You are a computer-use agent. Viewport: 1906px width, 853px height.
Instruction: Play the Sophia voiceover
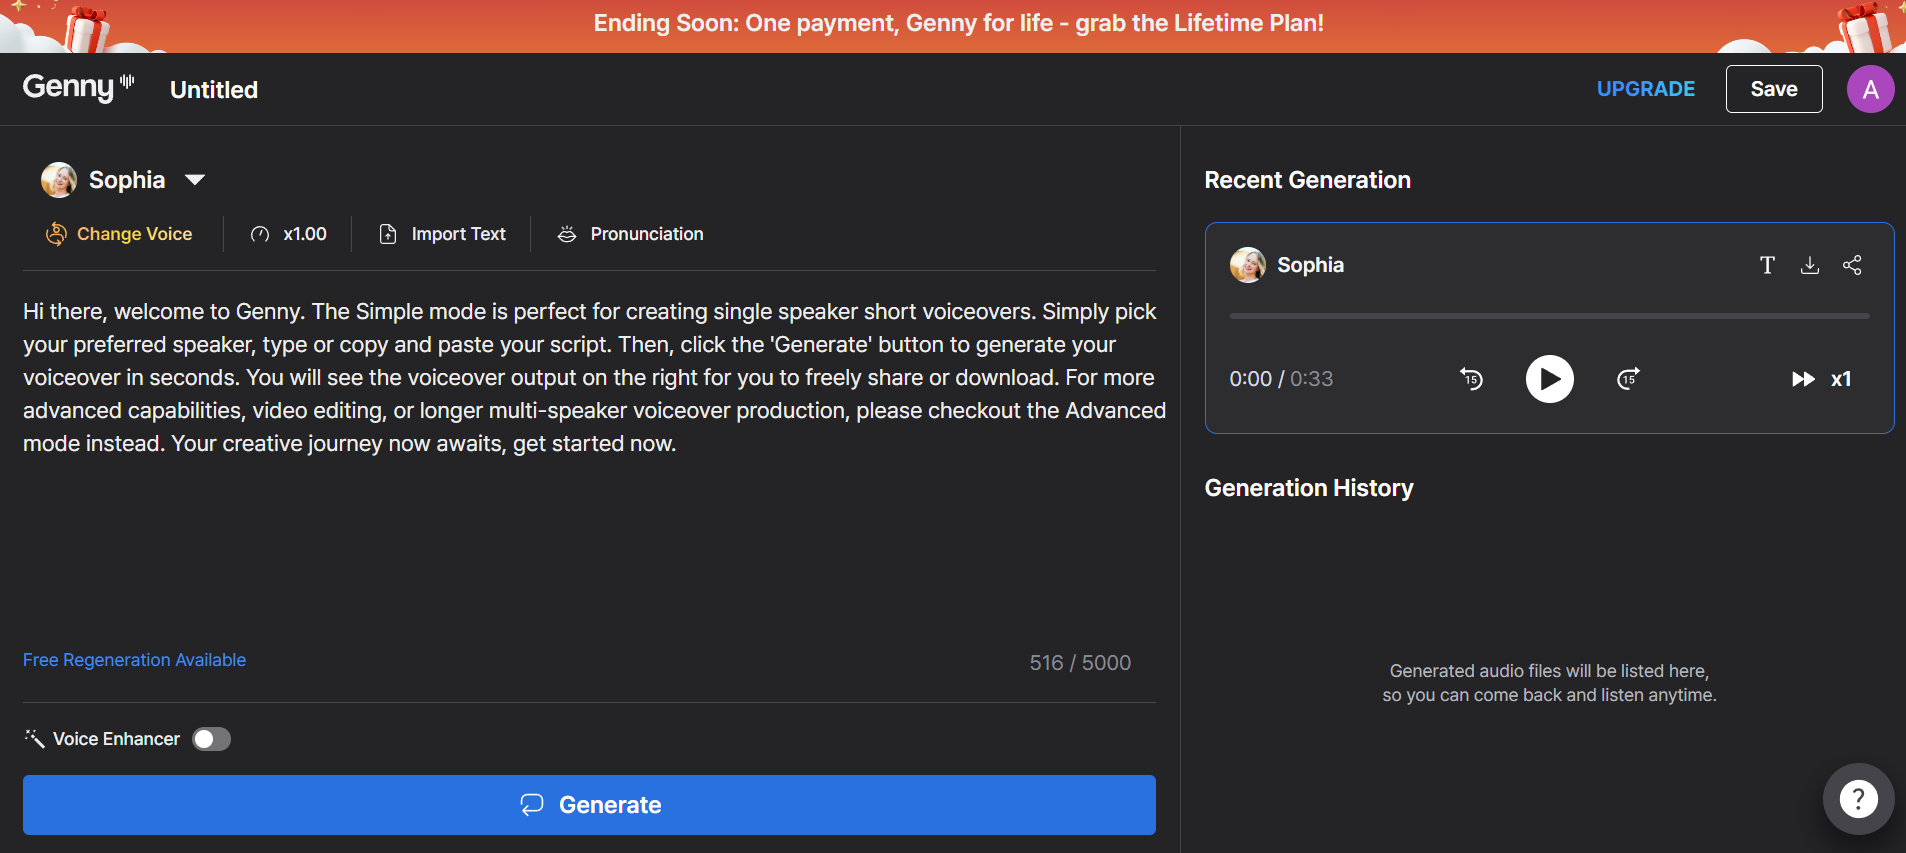coord(1549,379)
